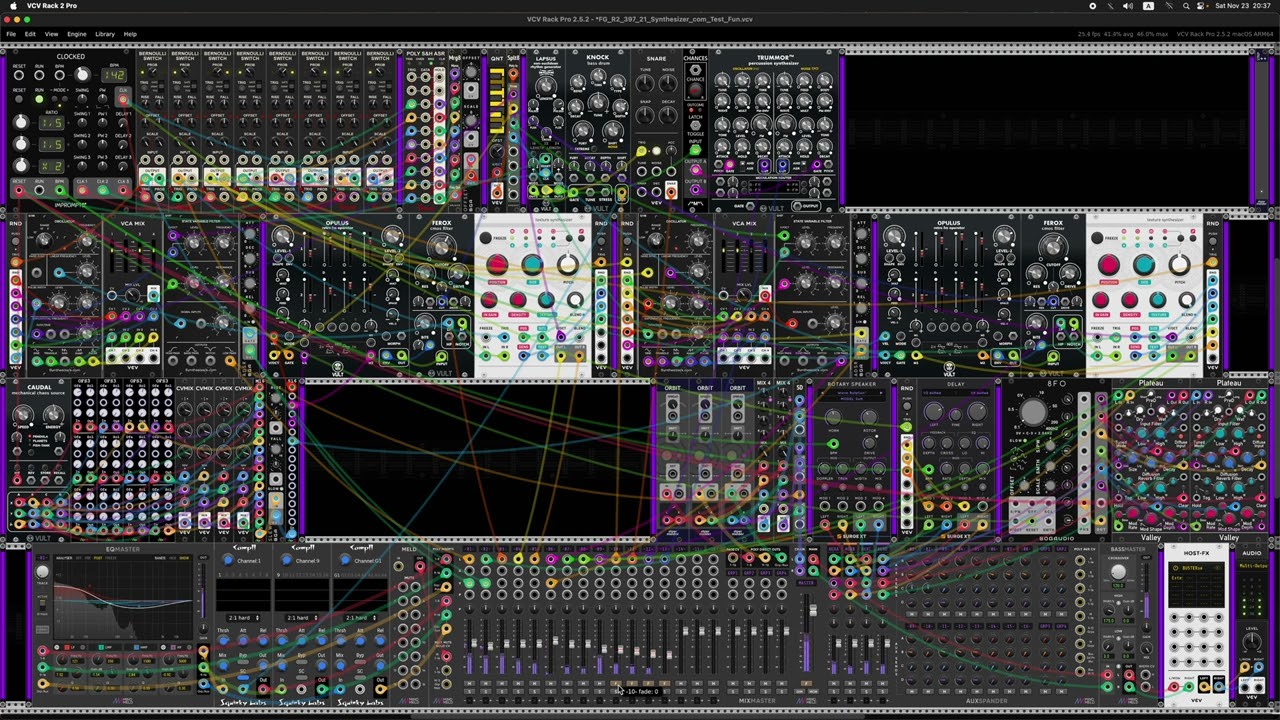The image size is (1280, 720).
Task: Open 2:1 hard ratio dropdown on Comp Channel:1
Action: tap(243, 618)
